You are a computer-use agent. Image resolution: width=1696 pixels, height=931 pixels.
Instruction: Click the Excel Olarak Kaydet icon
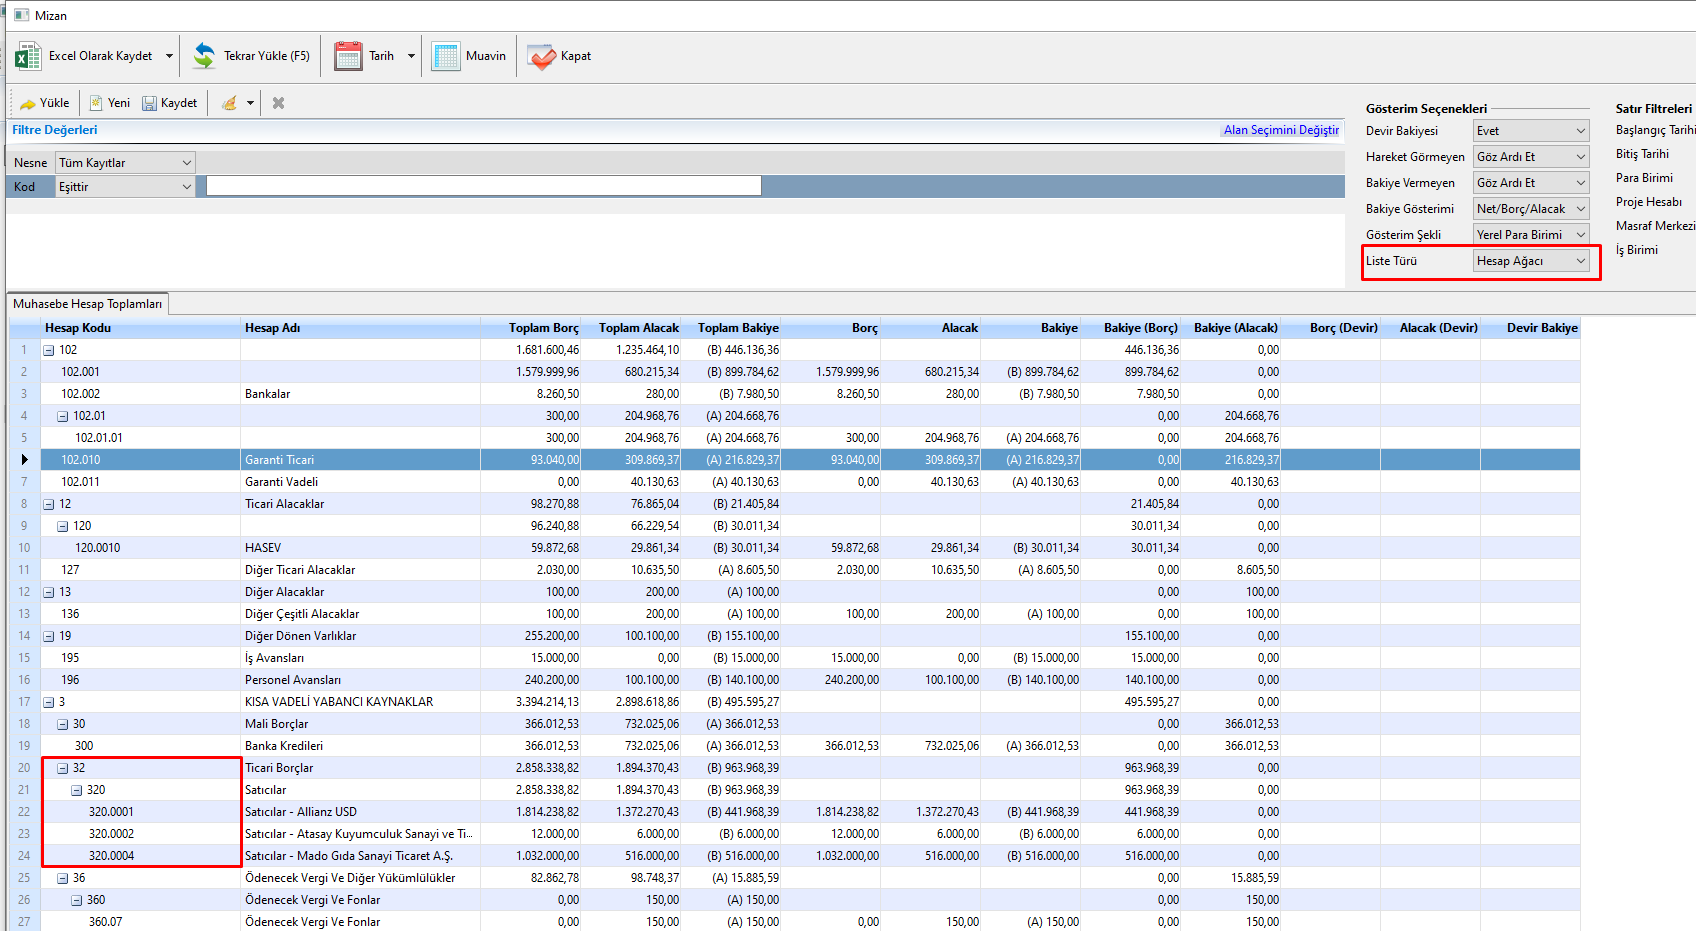[x=28, y=56]
